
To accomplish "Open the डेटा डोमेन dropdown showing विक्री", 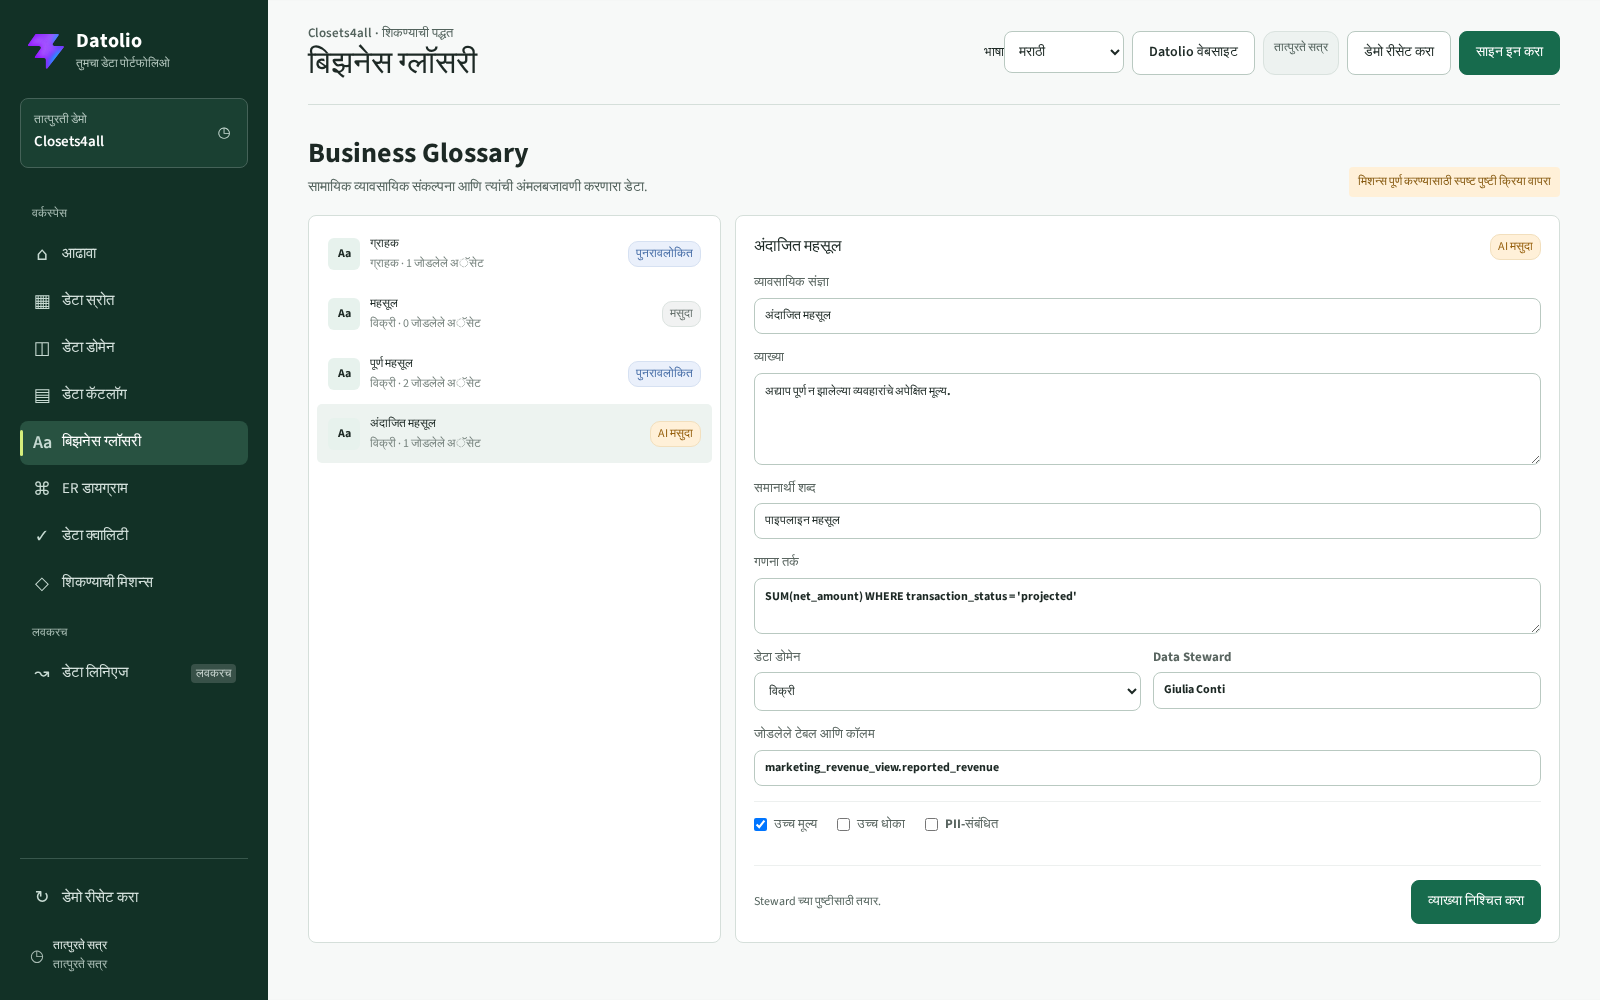I will point(947,691).
